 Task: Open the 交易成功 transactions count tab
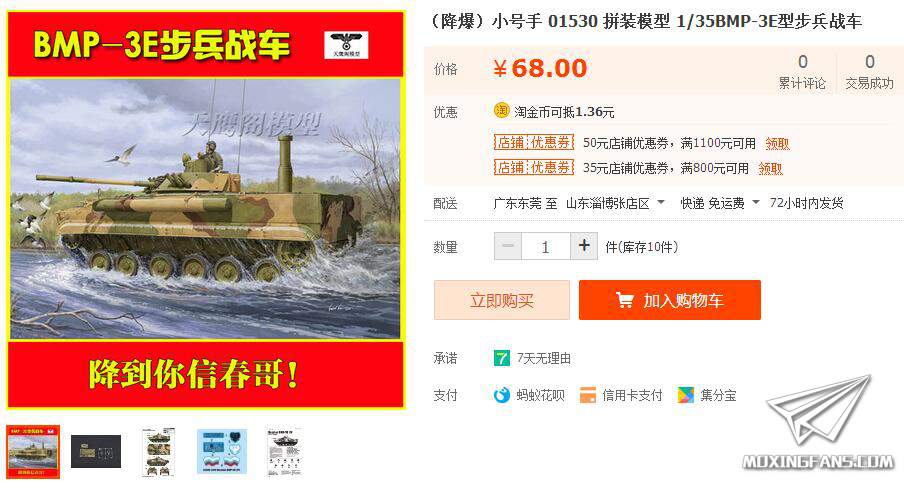(x=869, y=71)
